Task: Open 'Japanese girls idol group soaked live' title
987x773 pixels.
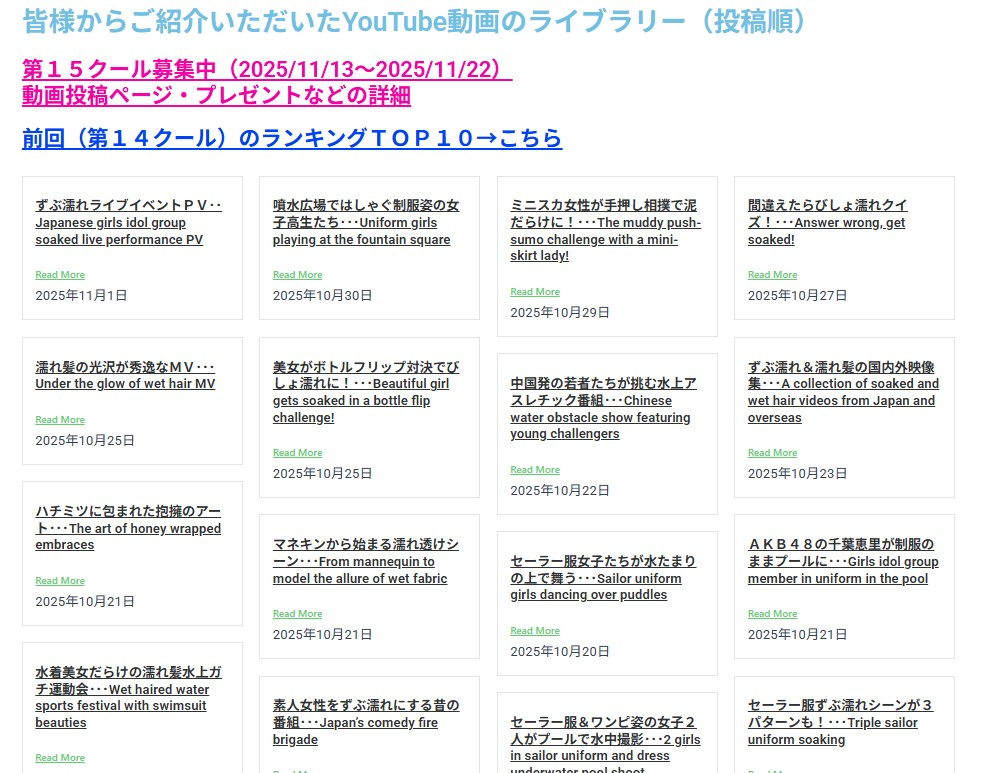Action: (128, 222)
